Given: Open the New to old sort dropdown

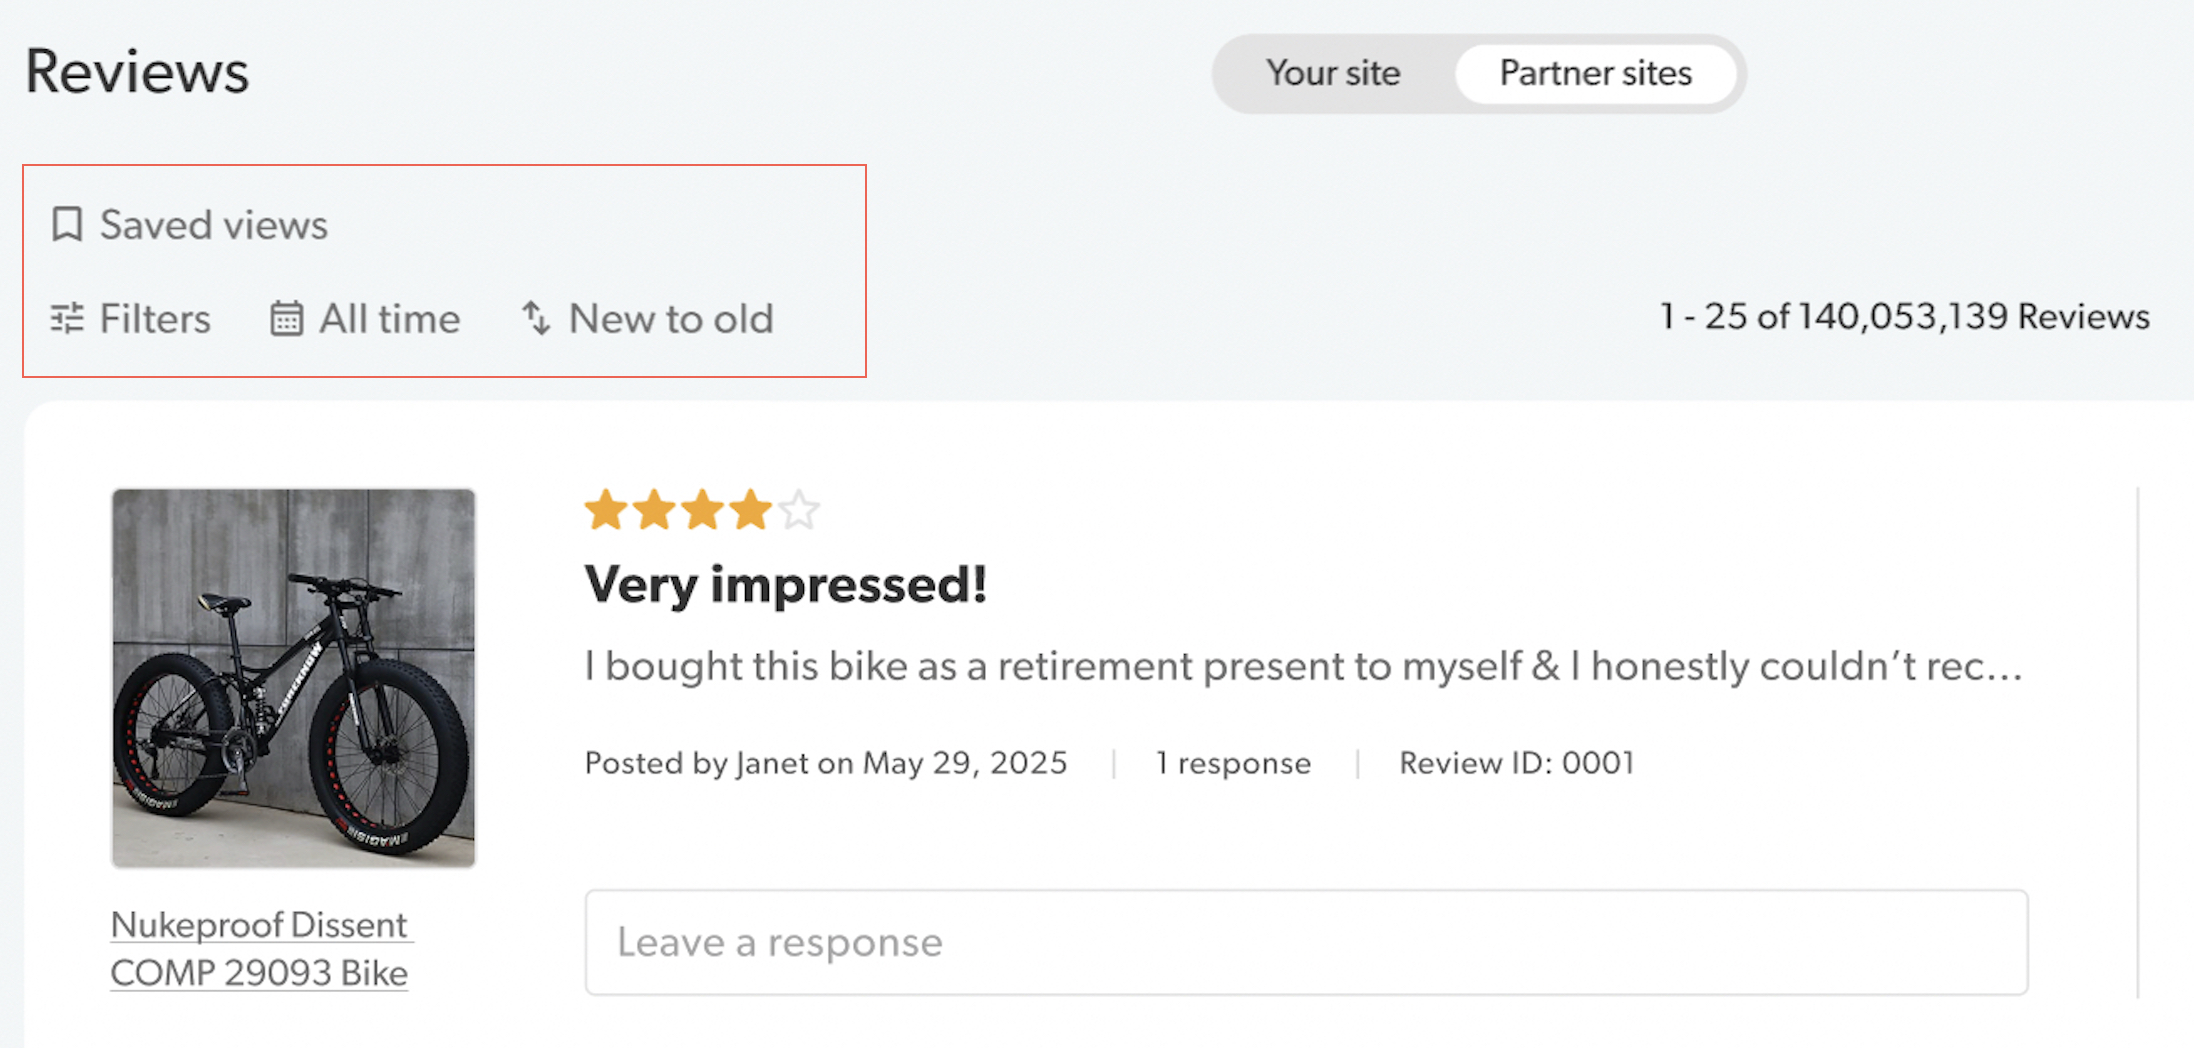Looking at the screenshot, I should (x=648, y=319).
